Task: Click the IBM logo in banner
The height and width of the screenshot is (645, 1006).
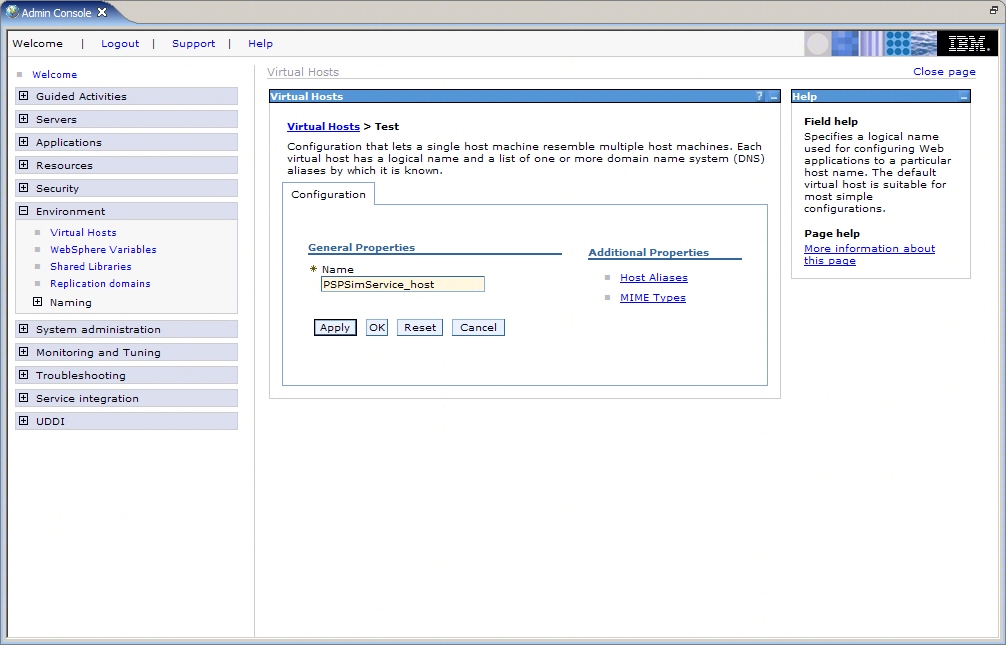Action: 967,44
